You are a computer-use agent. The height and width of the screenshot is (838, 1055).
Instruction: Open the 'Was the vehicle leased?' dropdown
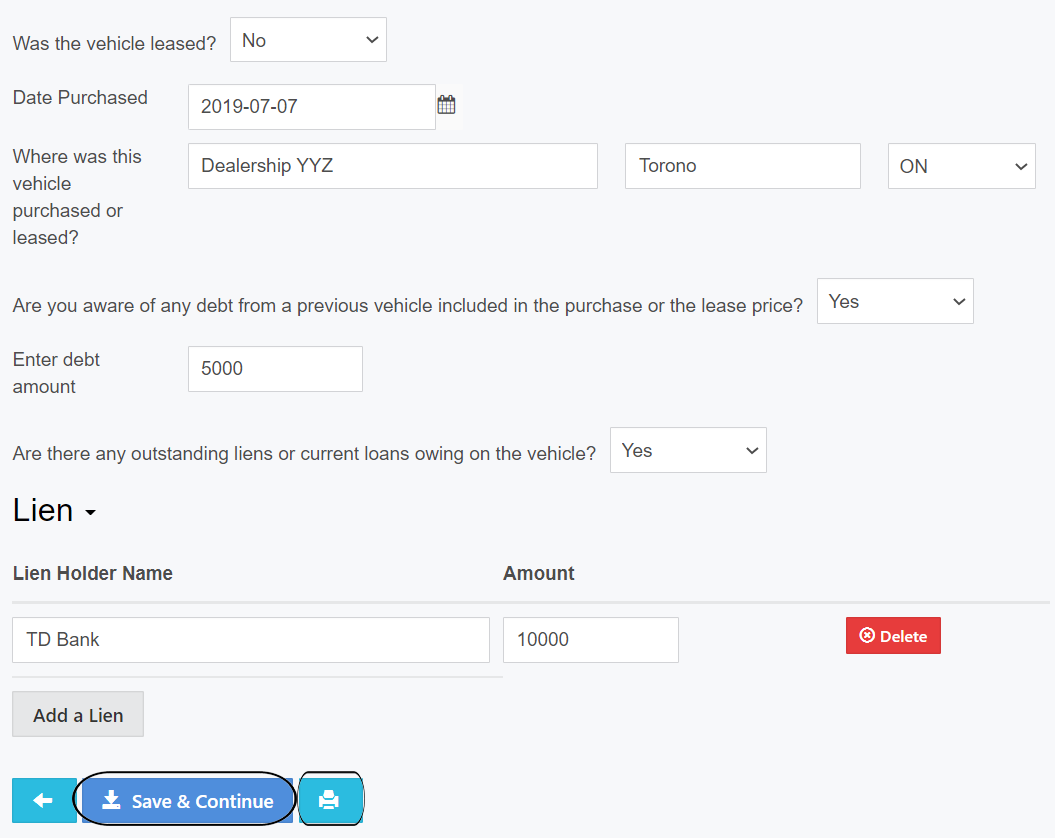(308, 41)
